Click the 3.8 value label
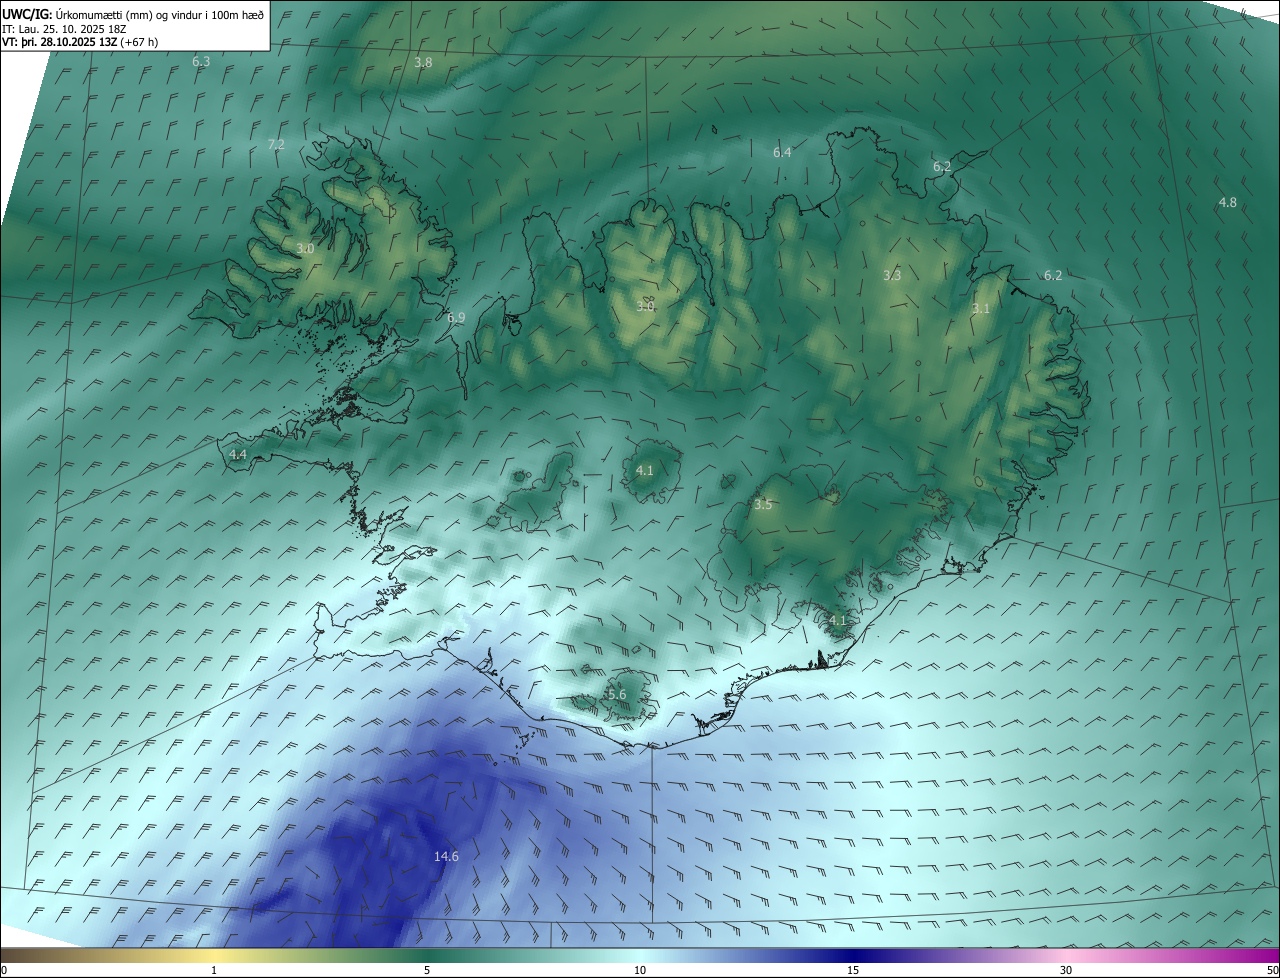Image resolution: width=1280 pixels, height=978 pixels. tap(423, 62)
